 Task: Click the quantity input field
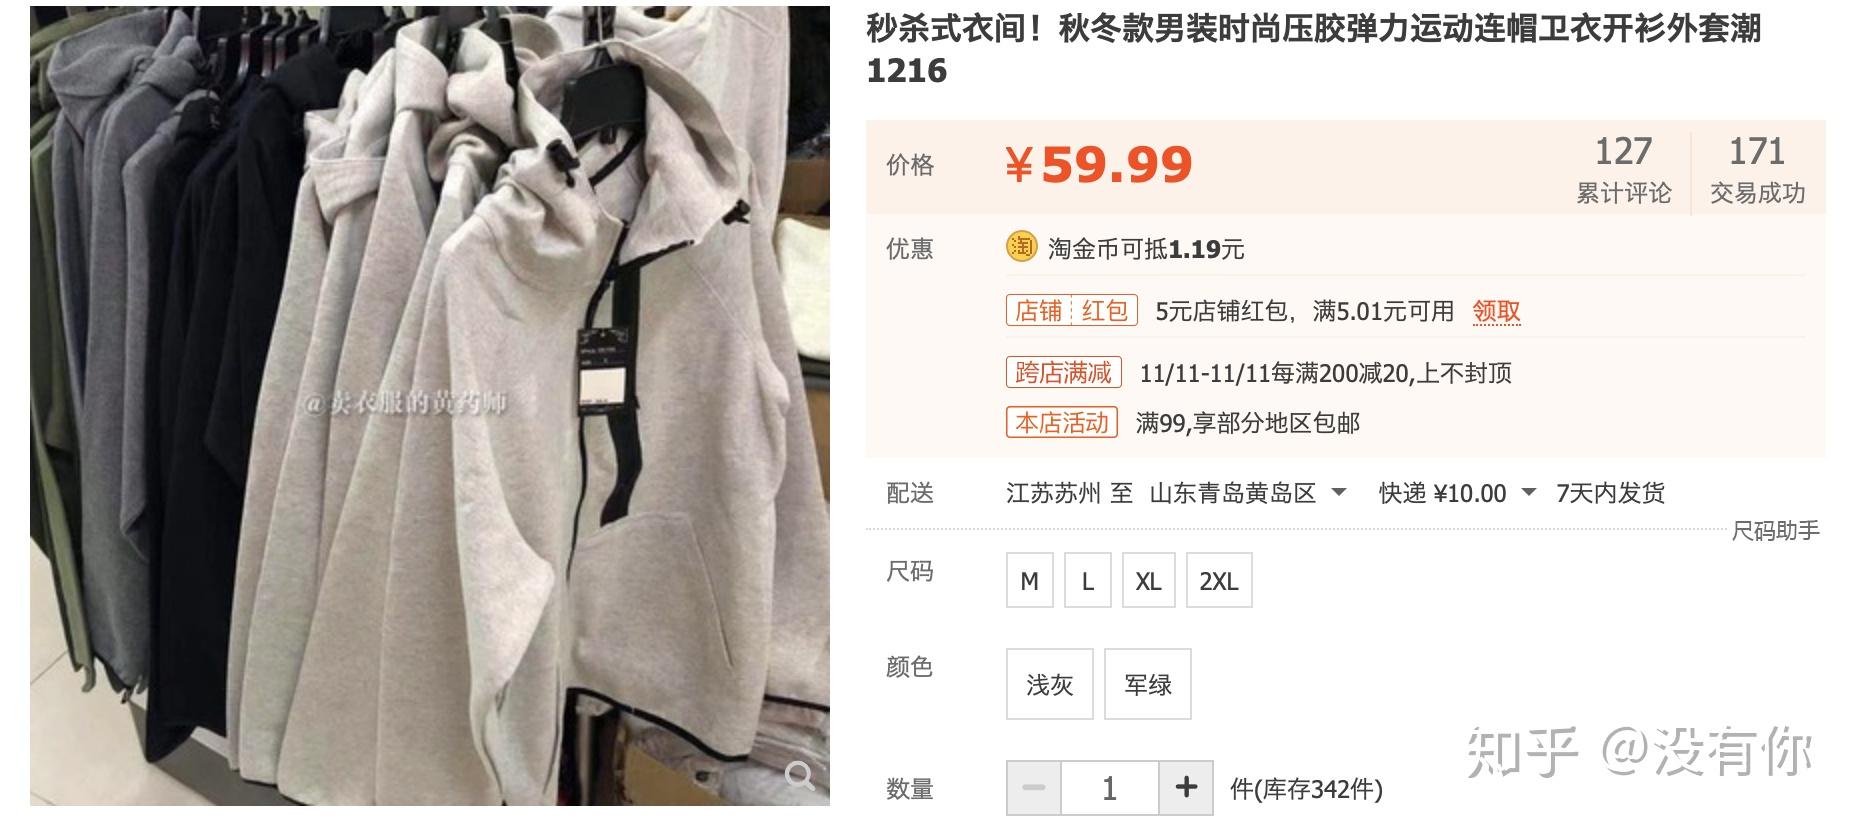1110,788
